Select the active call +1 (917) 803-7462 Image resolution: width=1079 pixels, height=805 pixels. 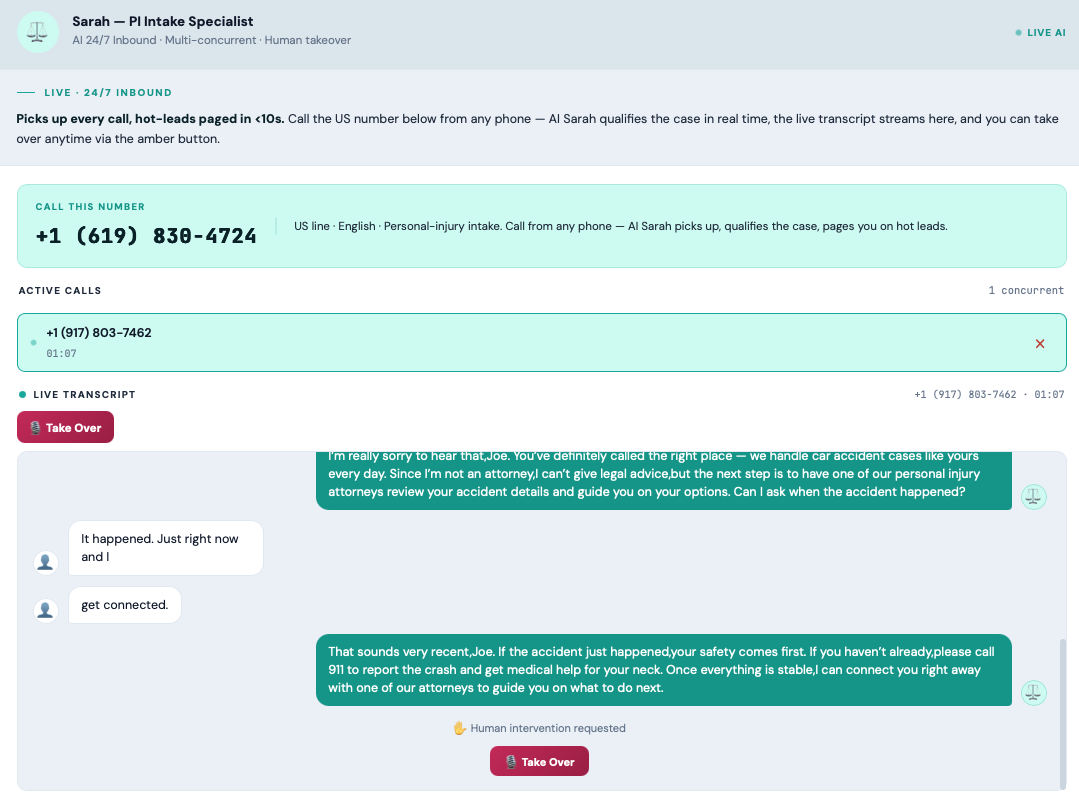[x=542, y=343]
